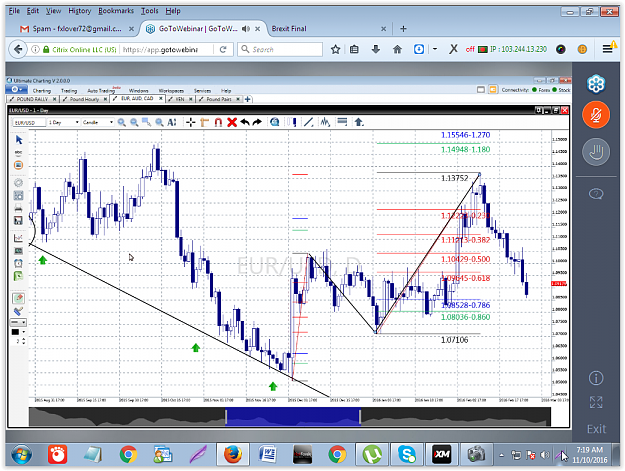Switch to the POUND RALLY workspace tab
This screenshot has height=471, width=625.
pyautogui.click(x=32, y=99)
